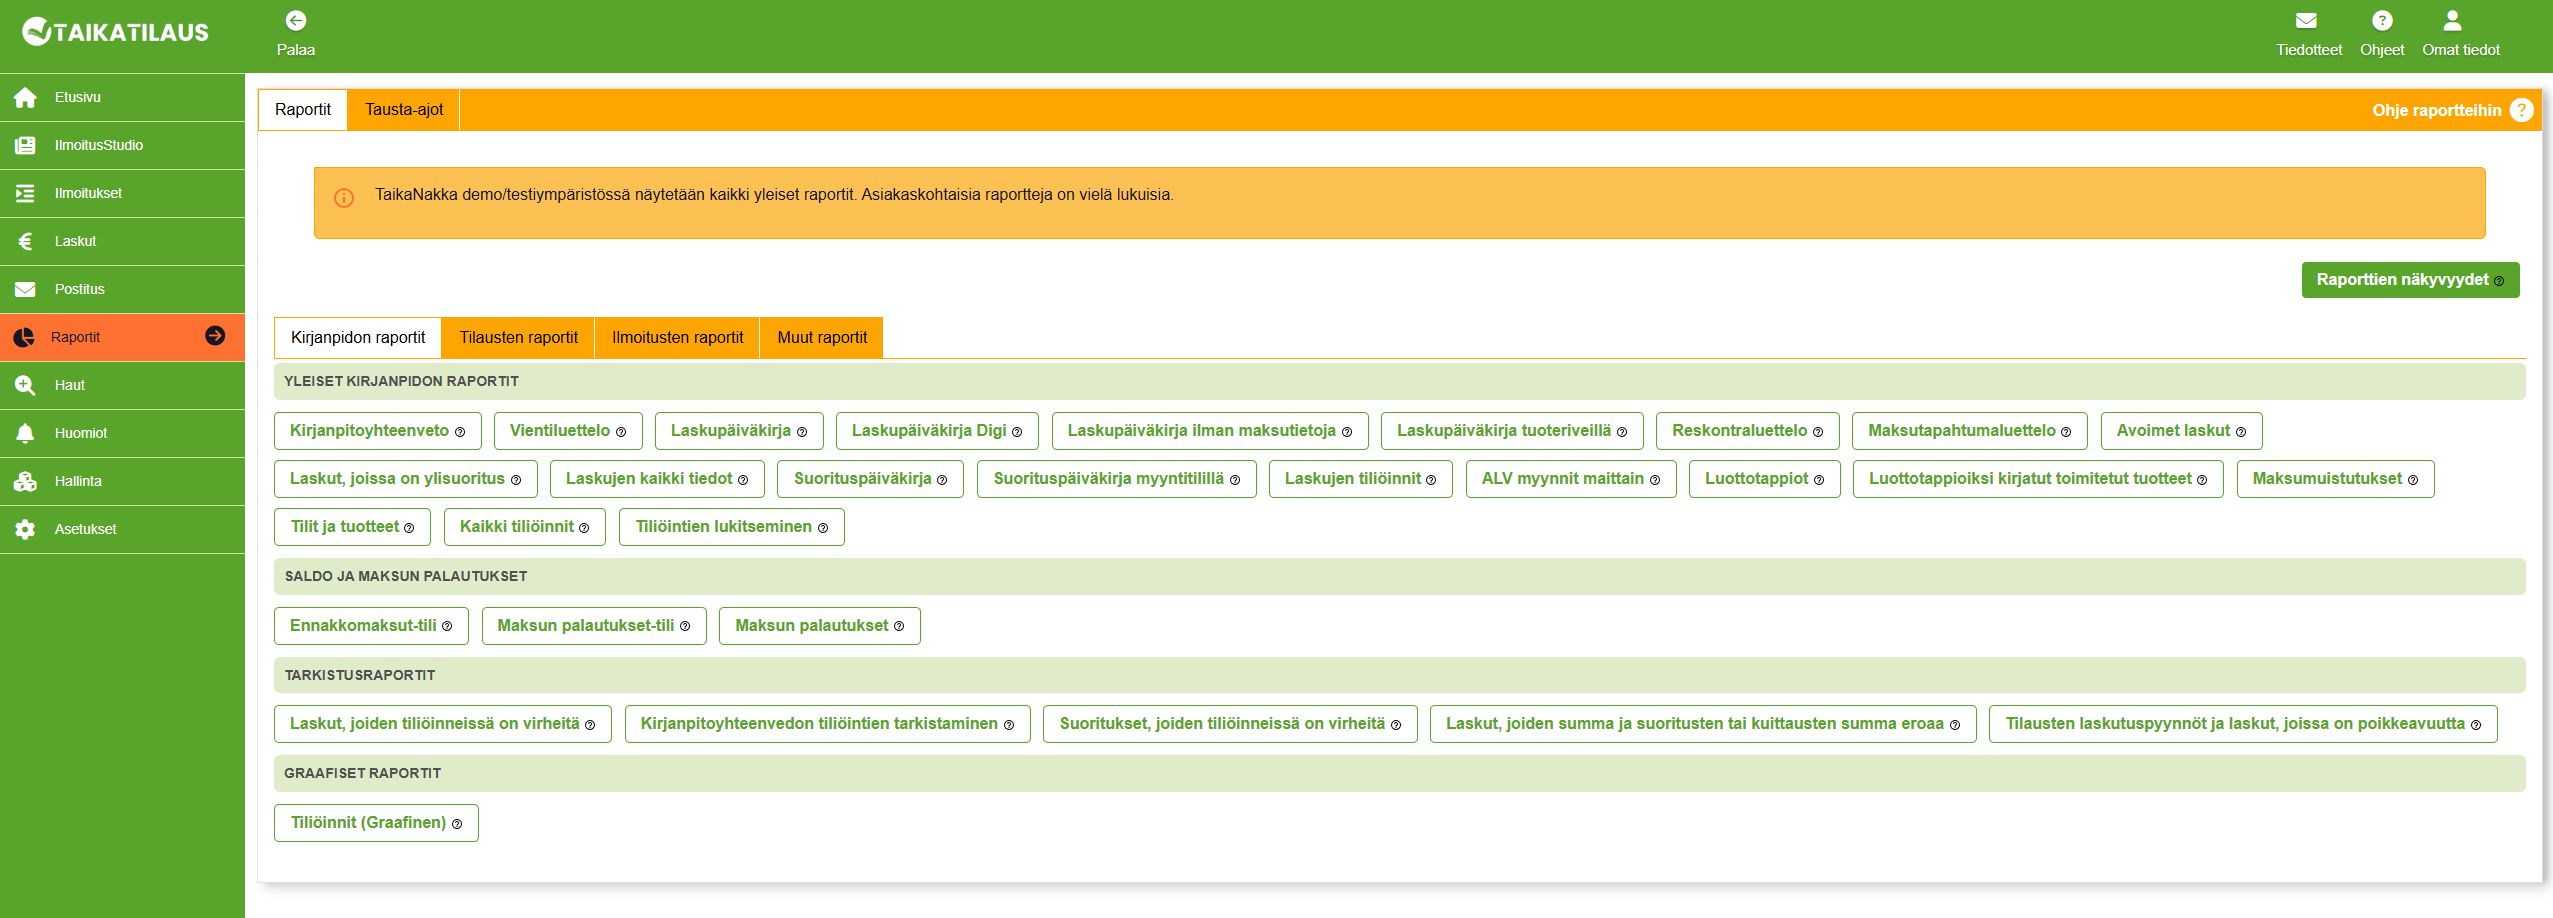Screen dimensions: 2553x918
Task: Click the question mark beside Ohje raportteihin
Action: (2521, 110)
